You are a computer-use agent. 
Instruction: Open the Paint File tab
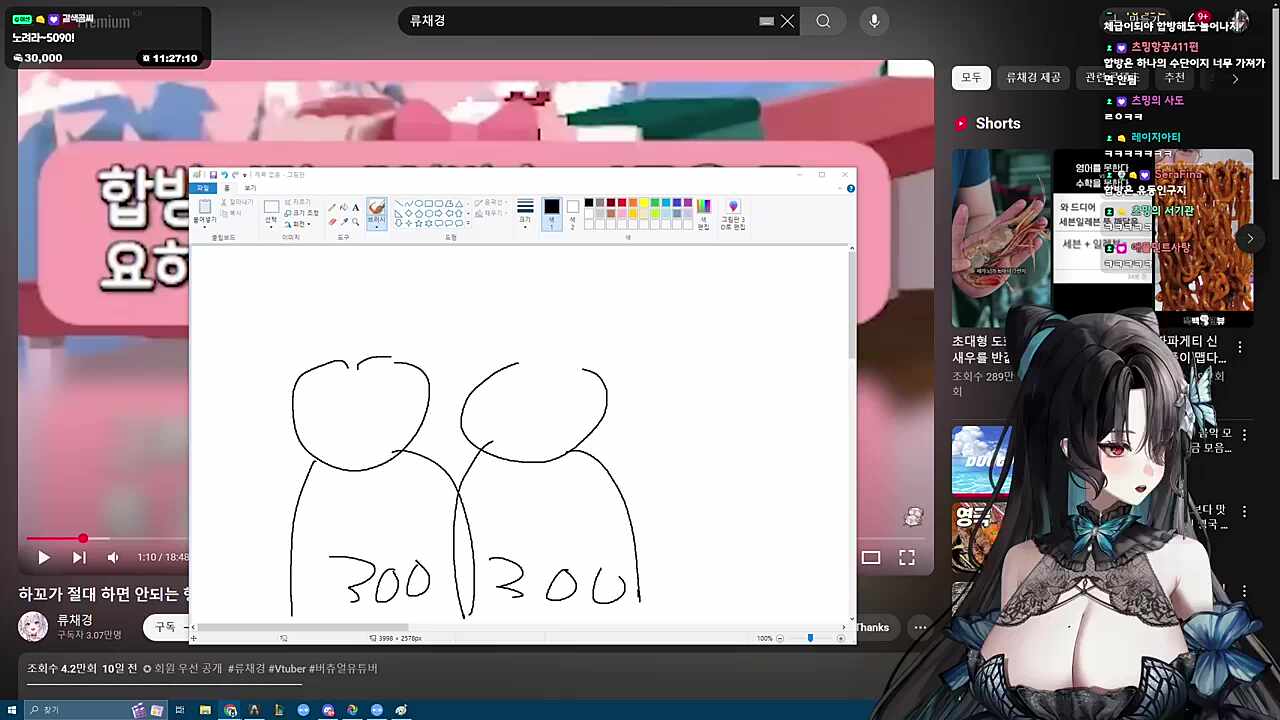203,188
